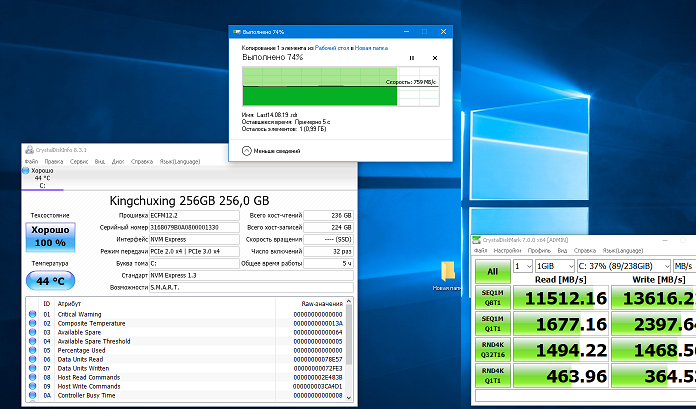This screenshot has width=699, height=409.
Task: Open Правка menu in CrystalDiskInfo
Action: click(53, 161)
